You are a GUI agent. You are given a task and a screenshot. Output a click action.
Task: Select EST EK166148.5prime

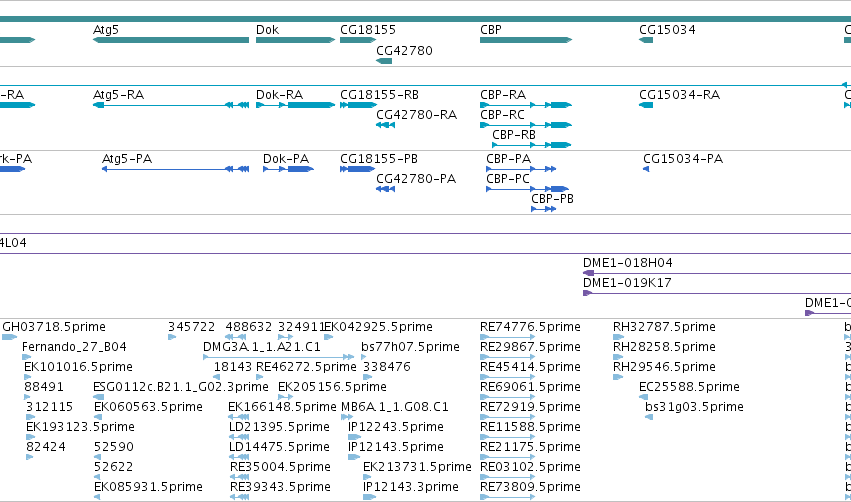click(238, 417)
